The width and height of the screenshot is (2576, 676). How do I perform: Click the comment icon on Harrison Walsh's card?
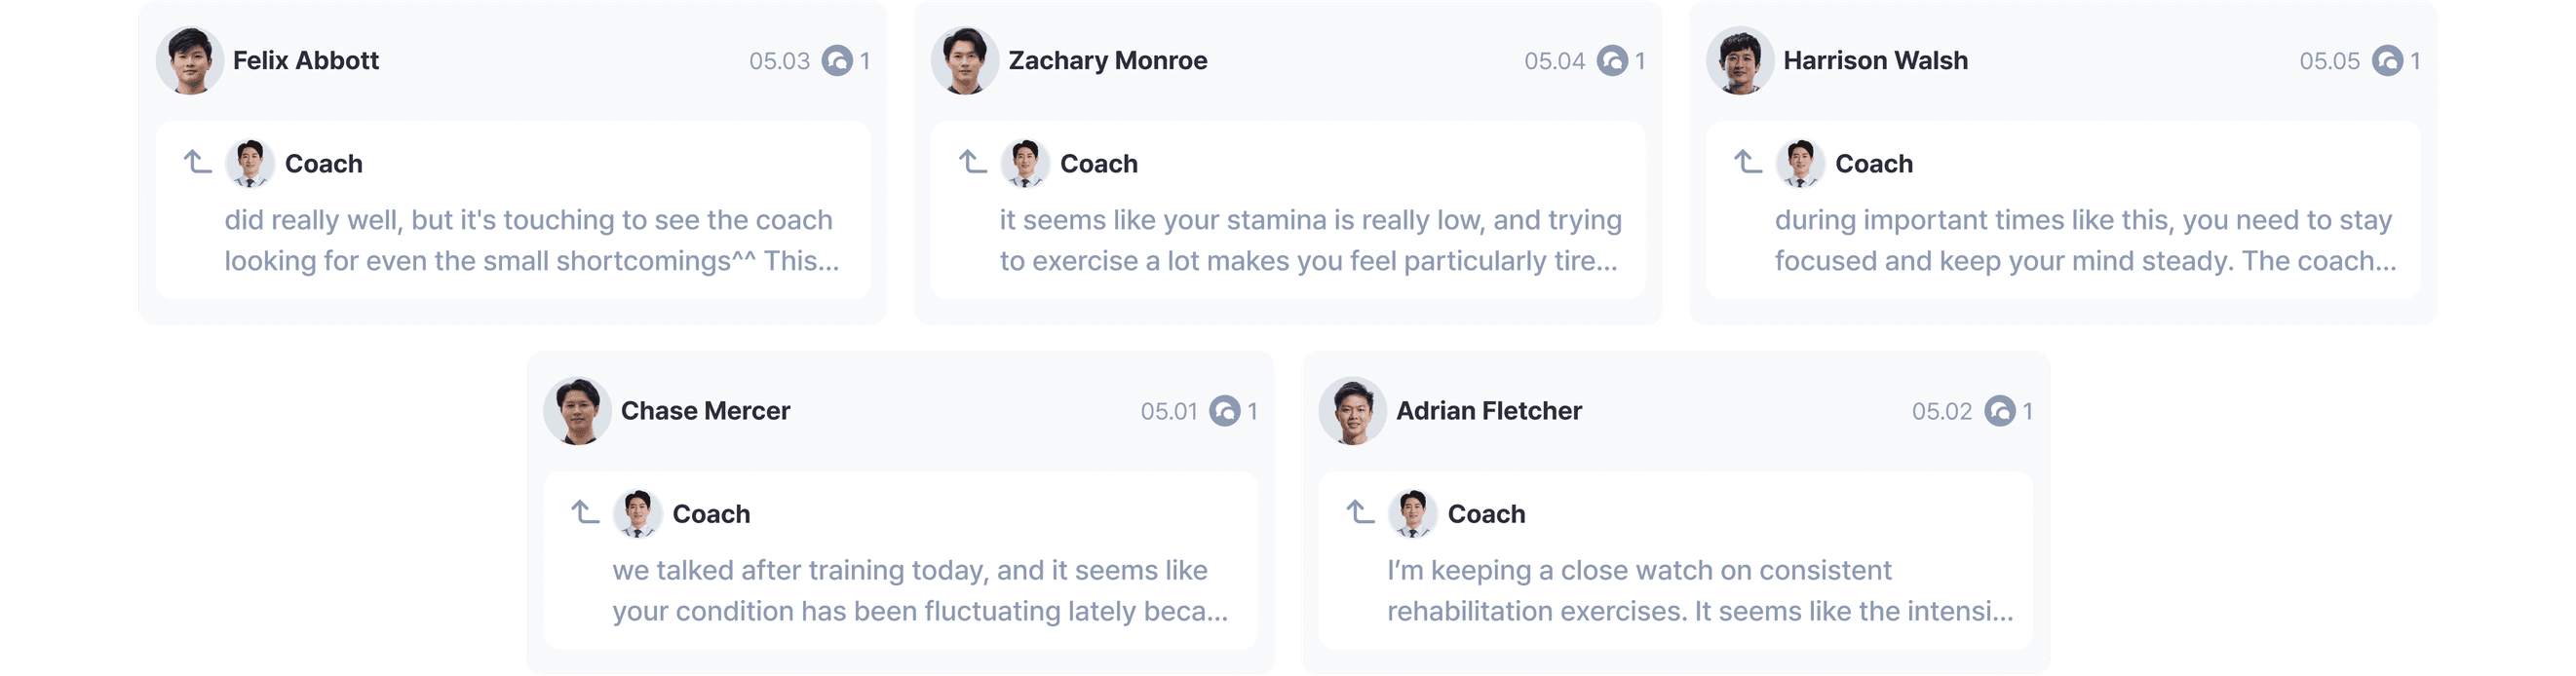(2387, 61)
